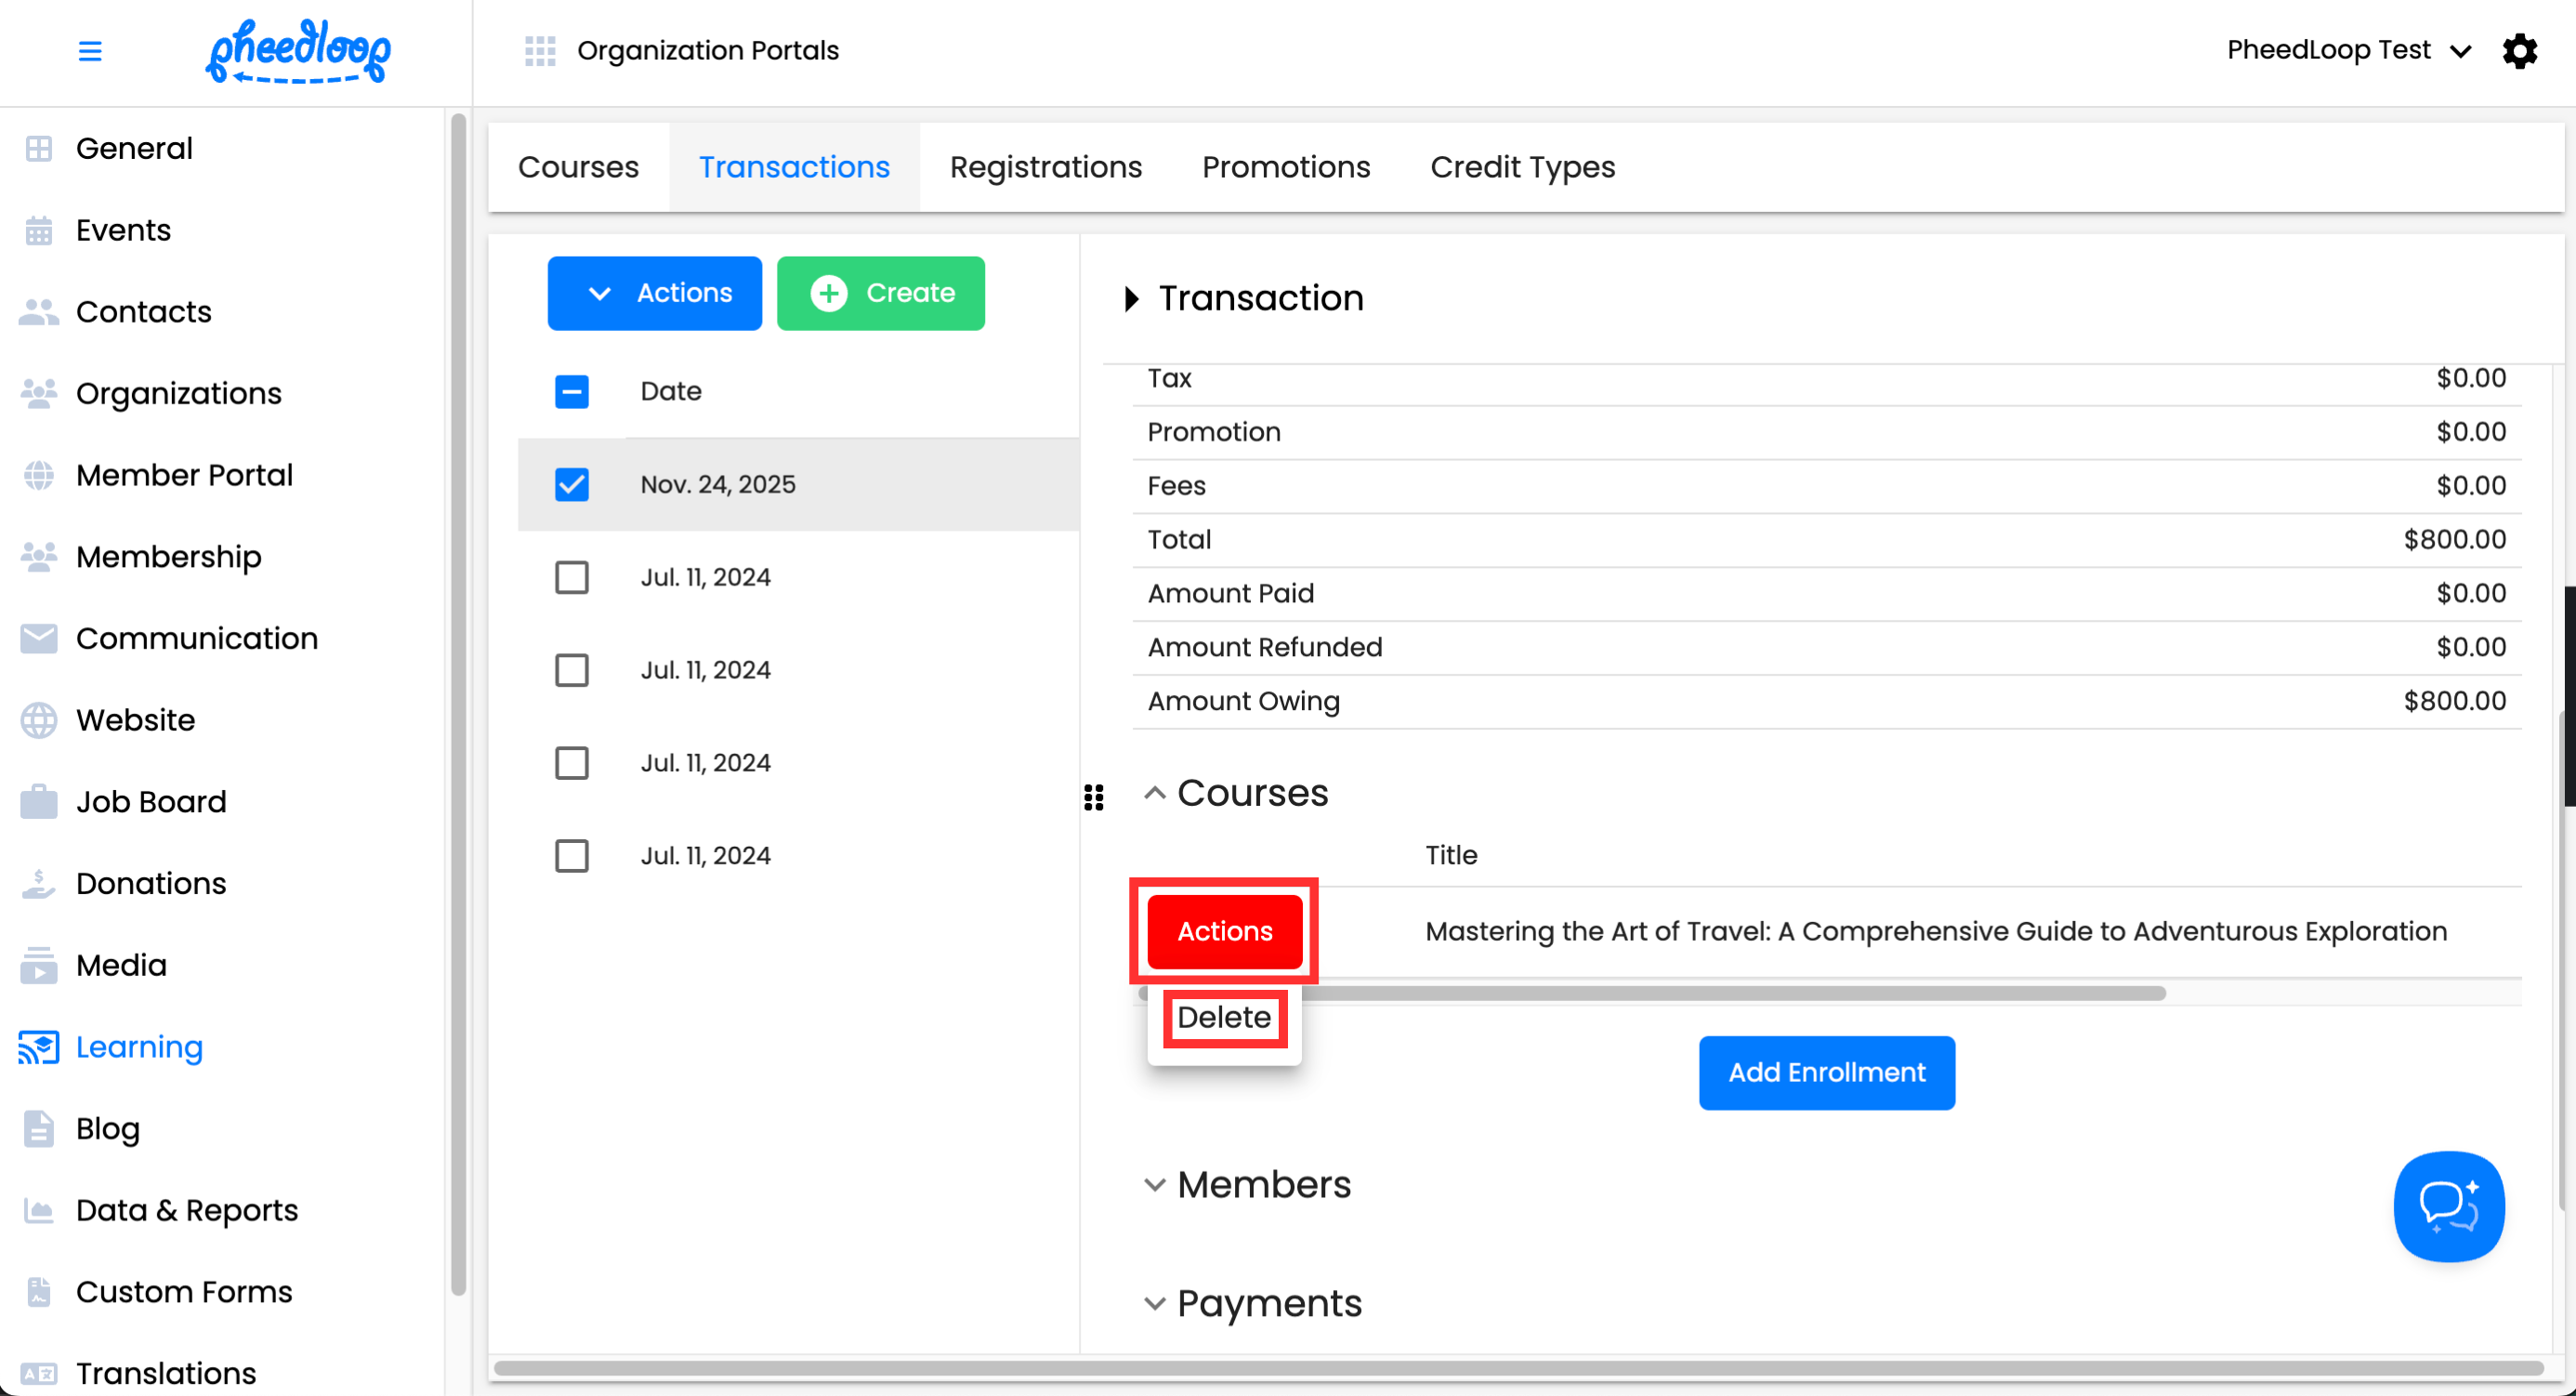Open the chat assistant bubble icon
The height and width of the screenshot is (1396, 2576).
(2448, 1206)
